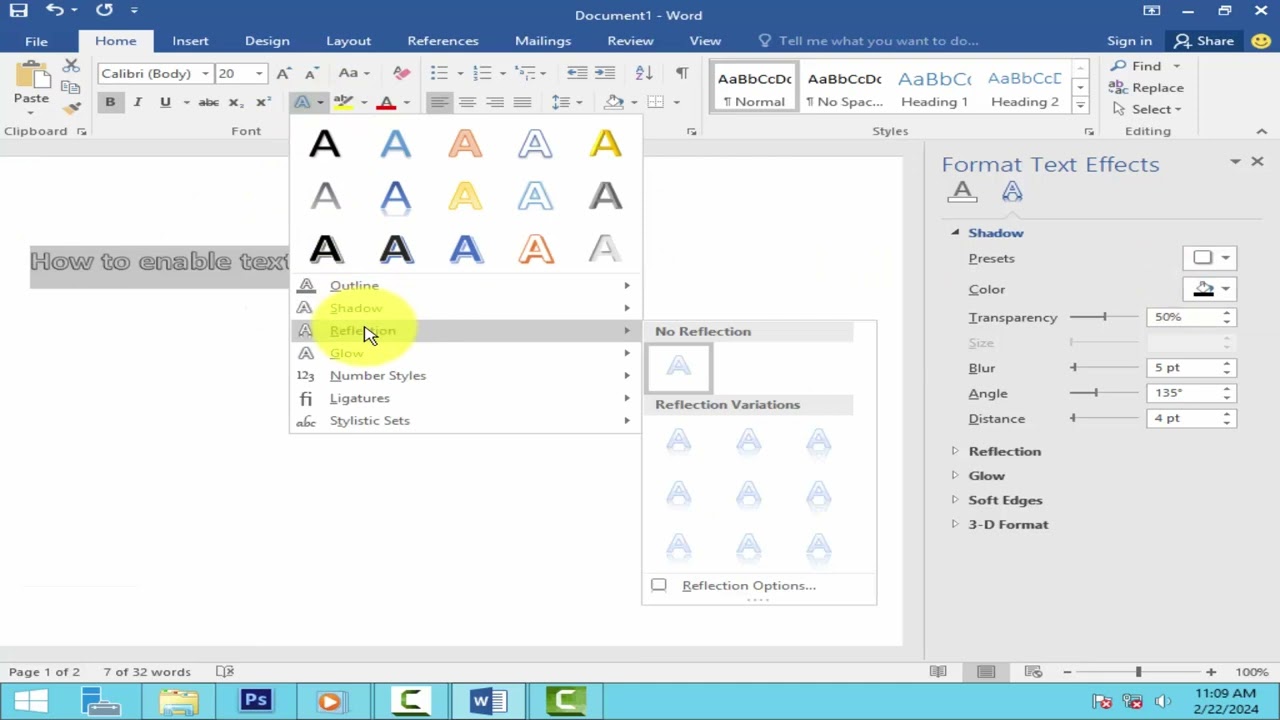Select the Text Effects tab icon in pane
1280x720 pixels.
pos(1012,192)
